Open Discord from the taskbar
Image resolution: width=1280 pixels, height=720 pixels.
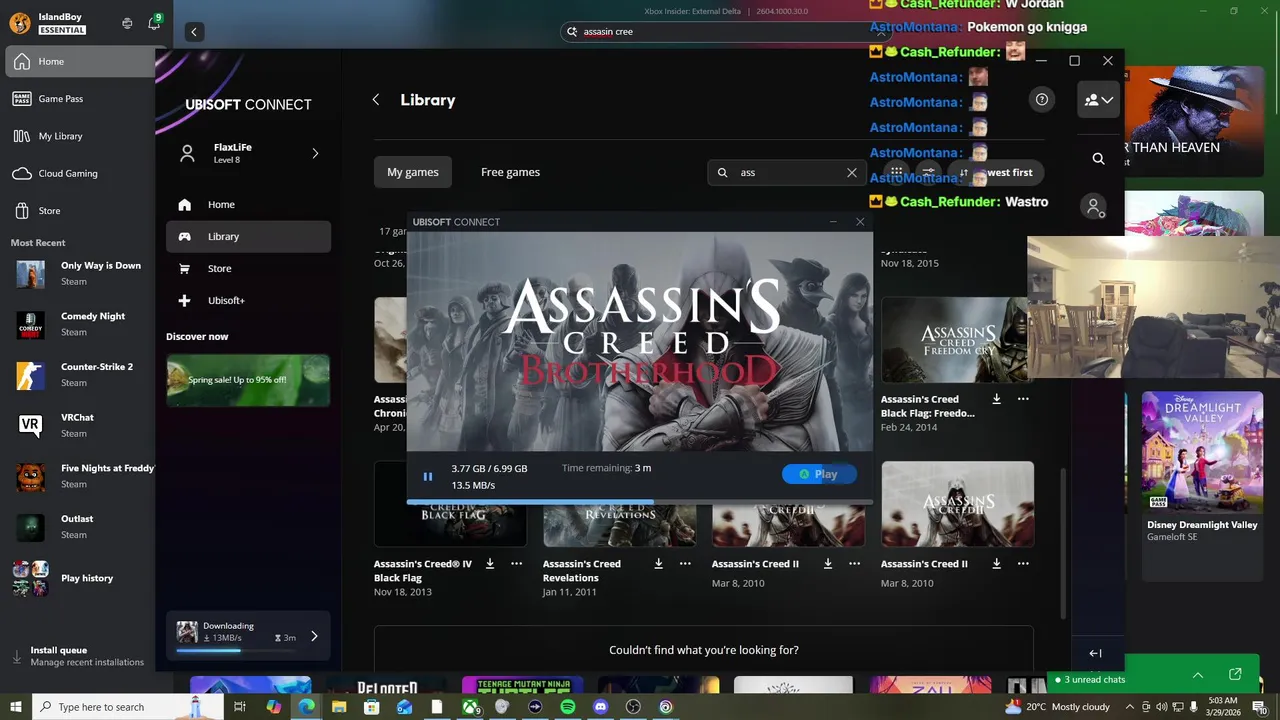[x=600, y=707]
